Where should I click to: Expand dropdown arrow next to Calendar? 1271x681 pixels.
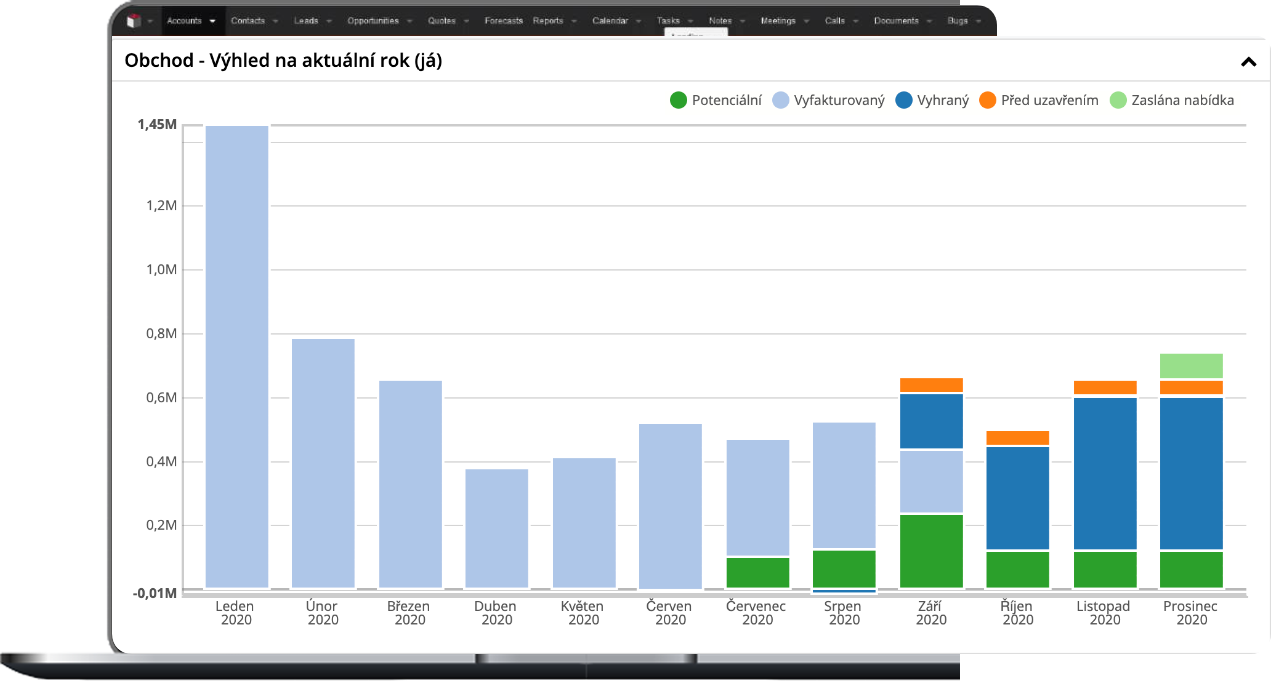[x=638, y=21]
